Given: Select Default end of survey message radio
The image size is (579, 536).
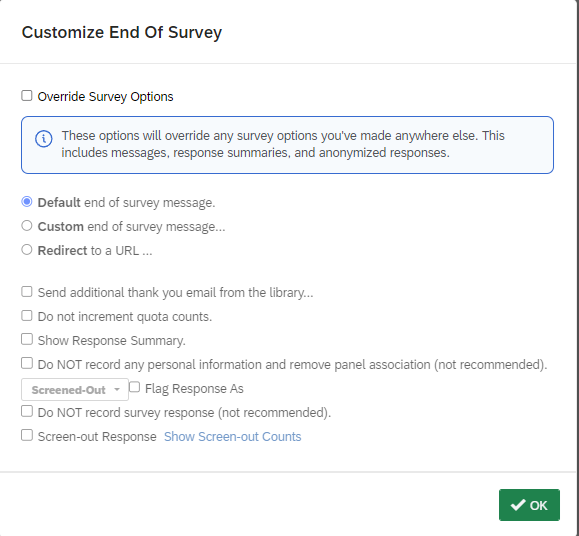Looking at the screenshot, I should tap(27, 202).
